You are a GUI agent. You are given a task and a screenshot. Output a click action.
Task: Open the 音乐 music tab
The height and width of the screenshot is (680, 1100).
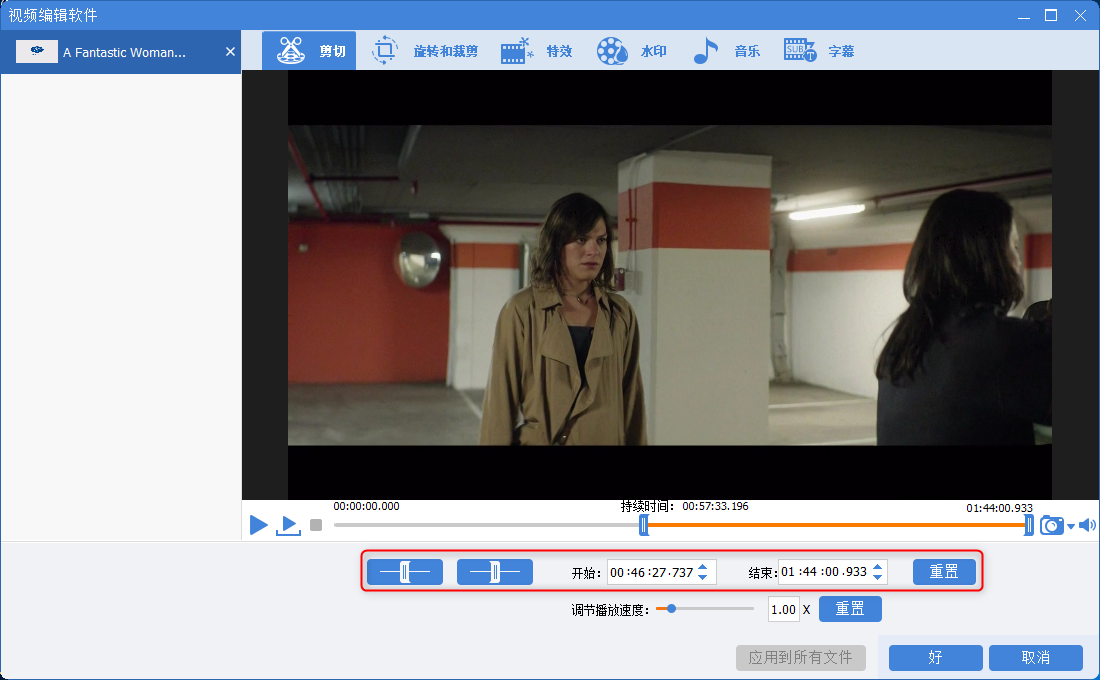coord(726,51)
